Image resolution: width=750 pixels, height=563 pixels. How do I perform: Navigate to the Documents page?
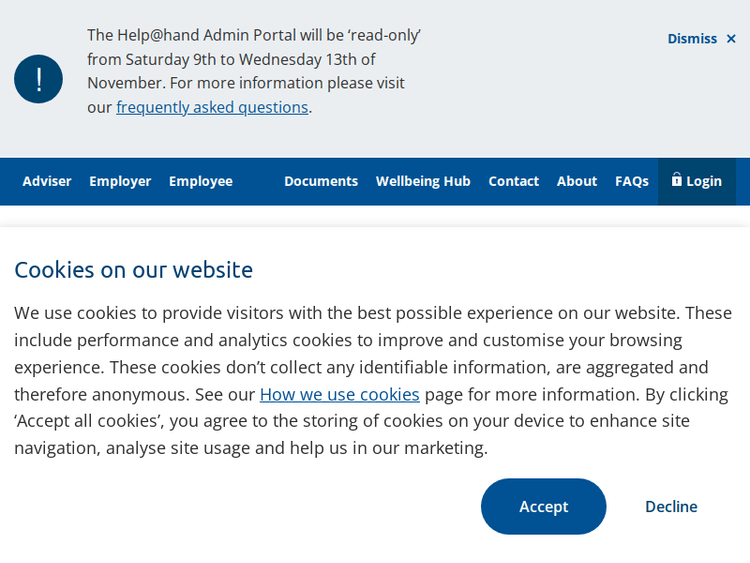point(321,181)
